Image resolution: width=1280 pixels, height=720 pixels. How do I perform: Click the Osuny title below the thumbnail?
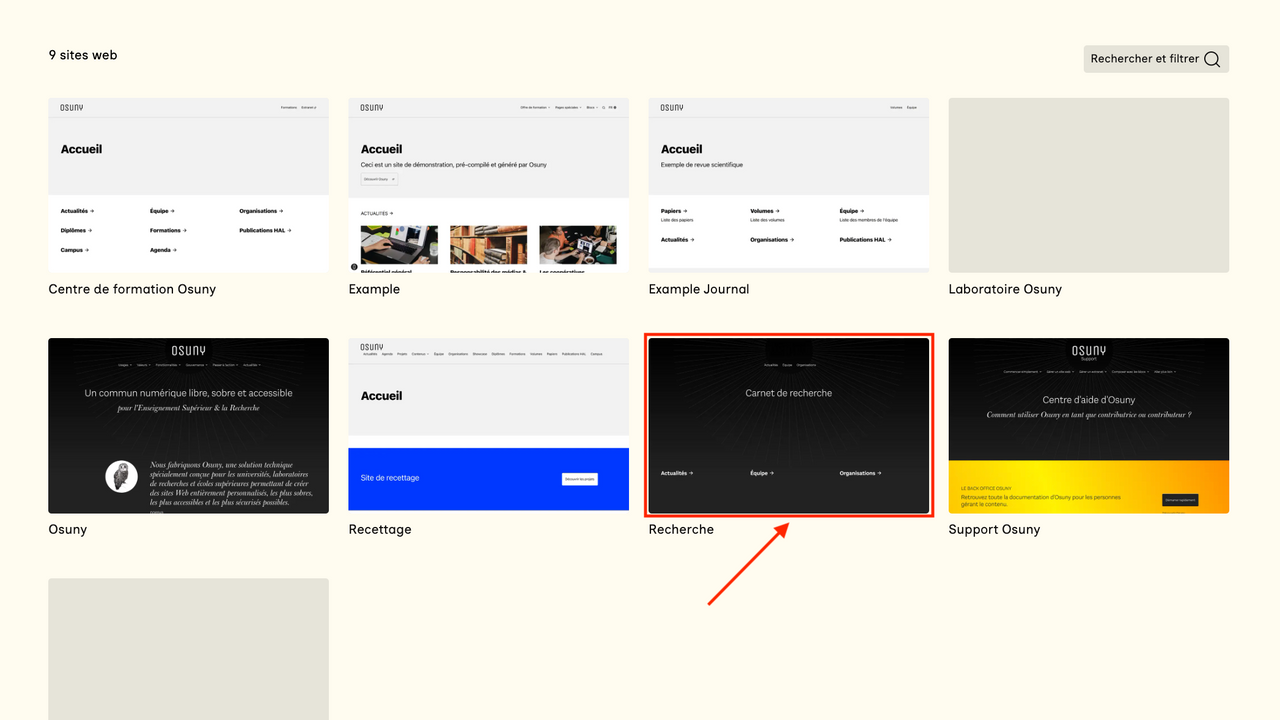click(x=68, y=529)
